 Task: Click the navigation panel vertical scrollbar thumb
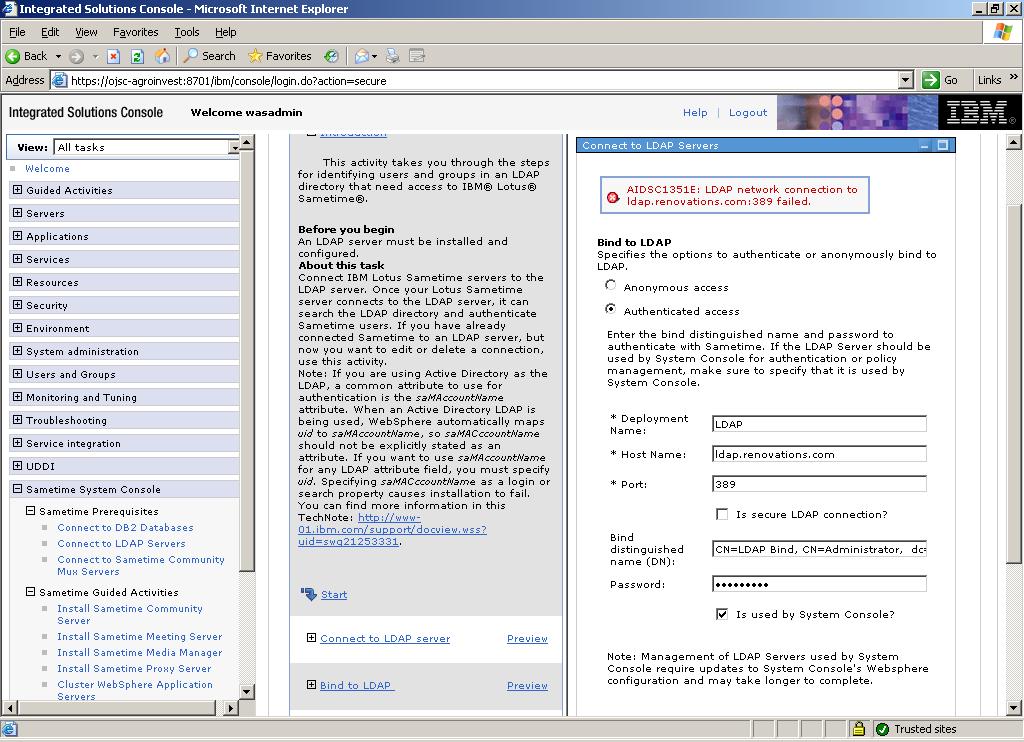[x=248, y=362]
